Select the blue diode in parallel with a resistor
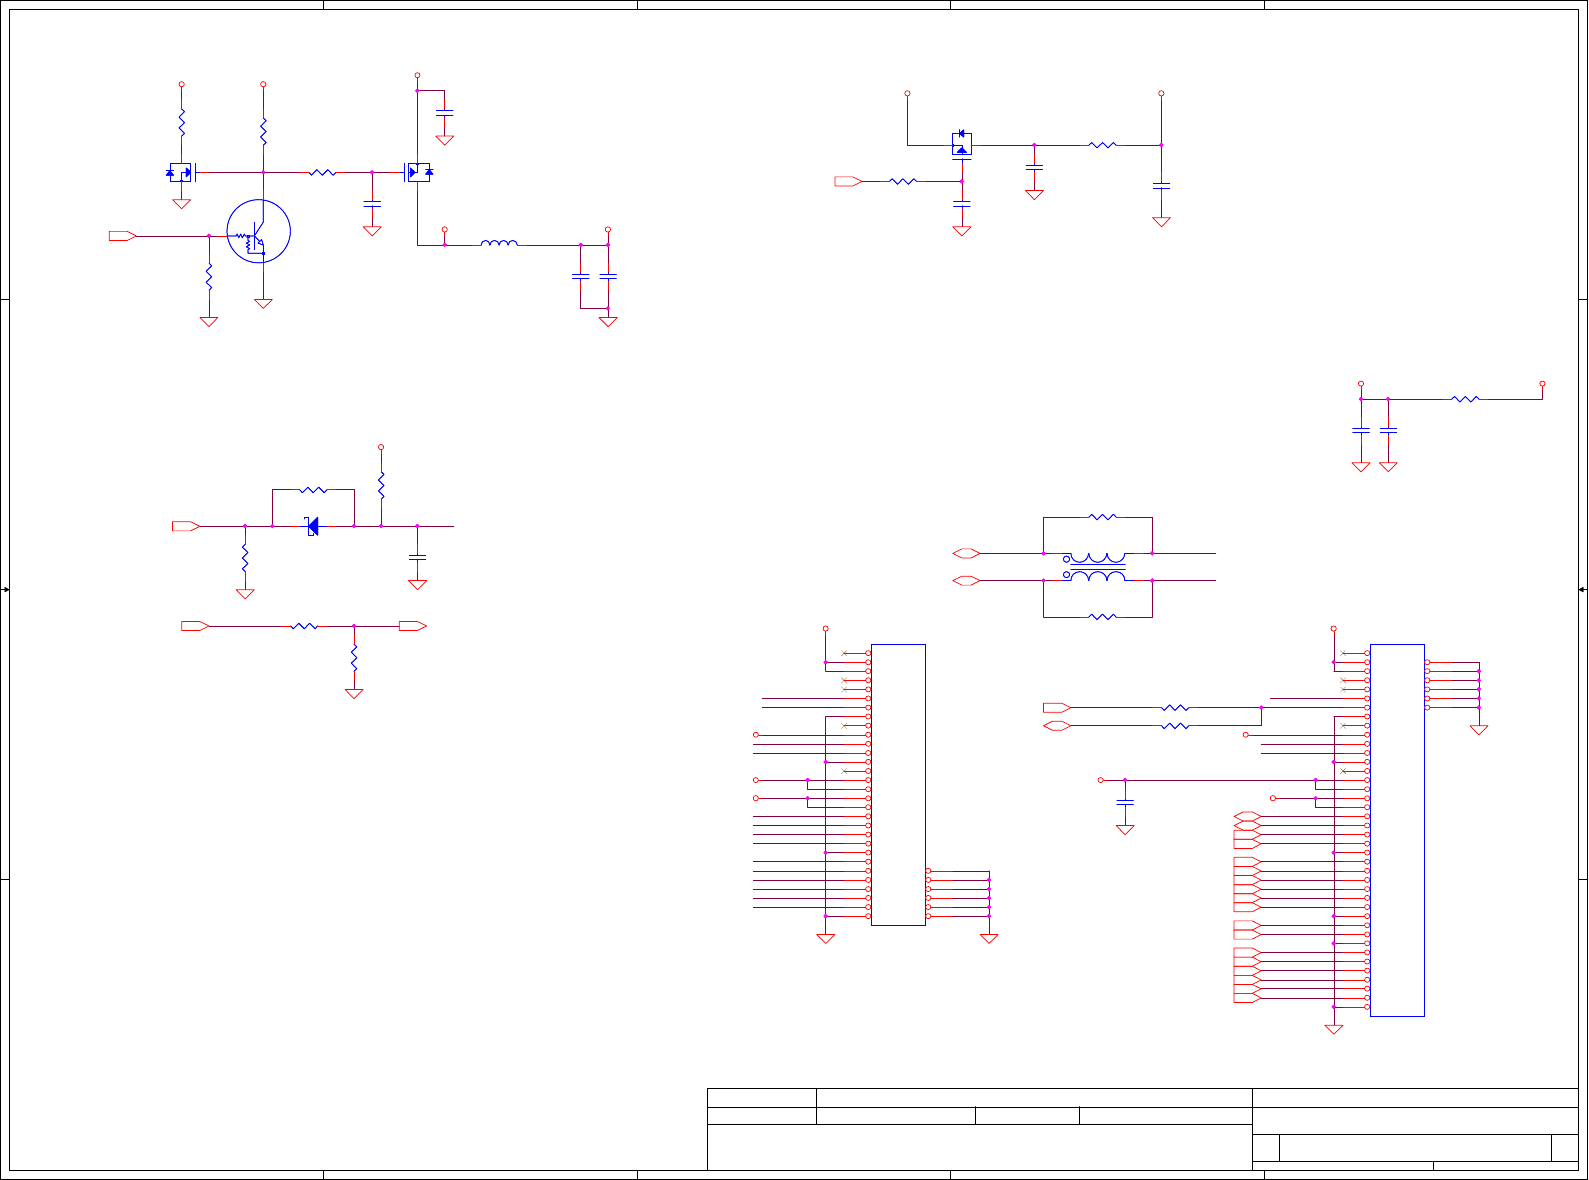 (x=312, y=526)
